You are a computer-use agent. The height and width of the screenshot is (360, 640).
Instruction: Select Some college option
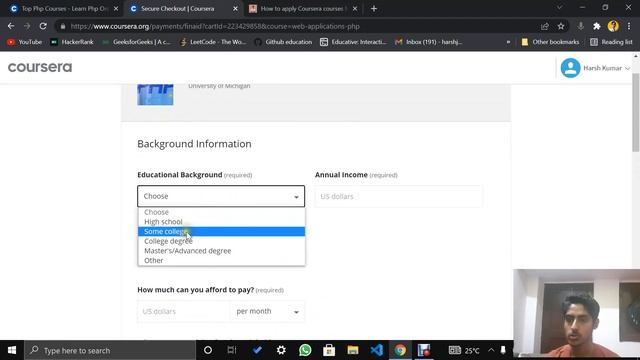[x=221, y=231]
